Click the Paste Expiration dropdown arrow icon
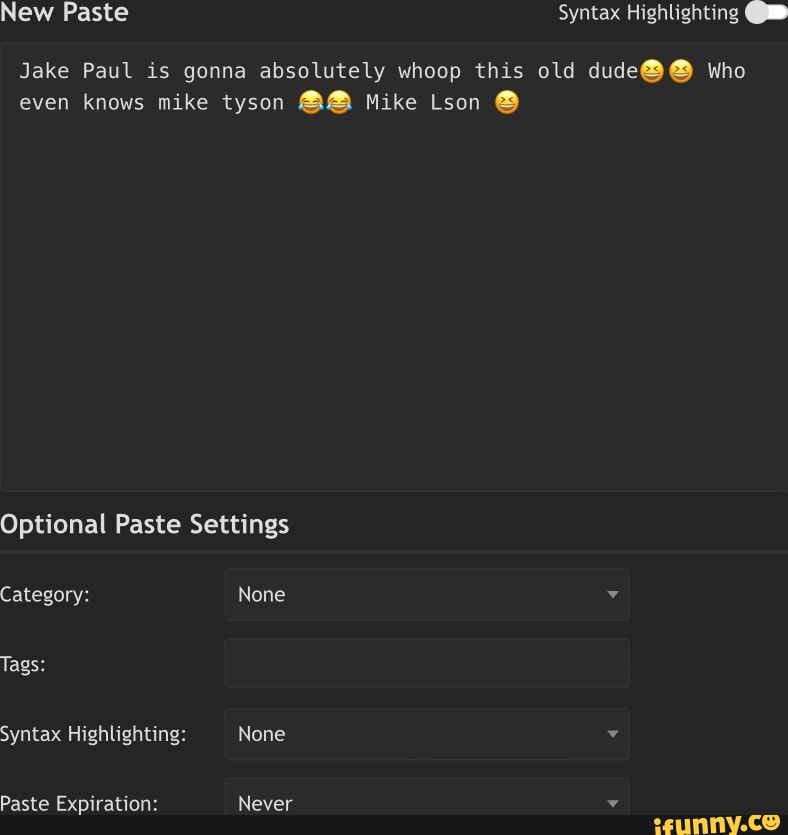This screenshot has width=788, height=835. coord(612,804)
